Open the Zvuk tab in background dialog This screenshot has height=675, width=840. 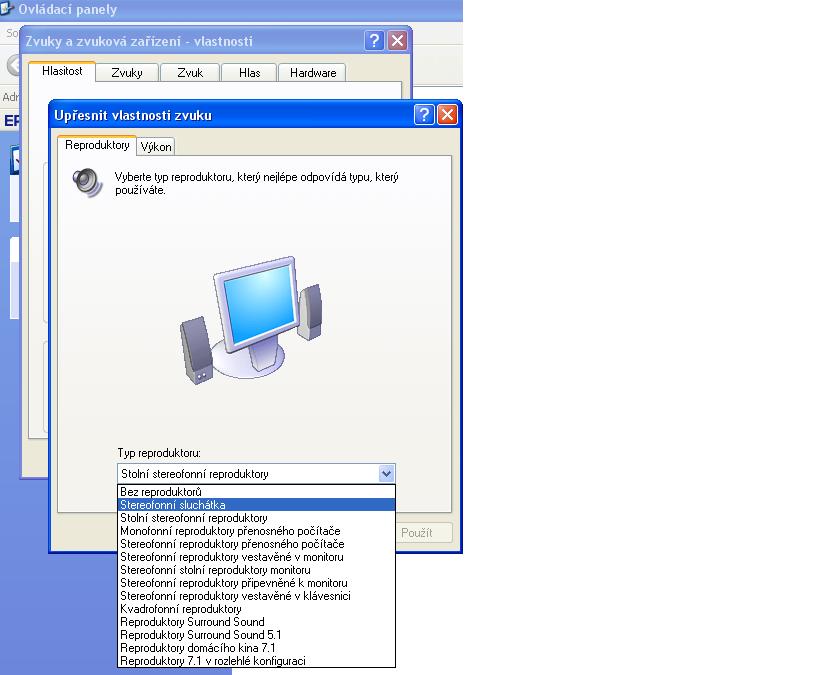point(190,73)
